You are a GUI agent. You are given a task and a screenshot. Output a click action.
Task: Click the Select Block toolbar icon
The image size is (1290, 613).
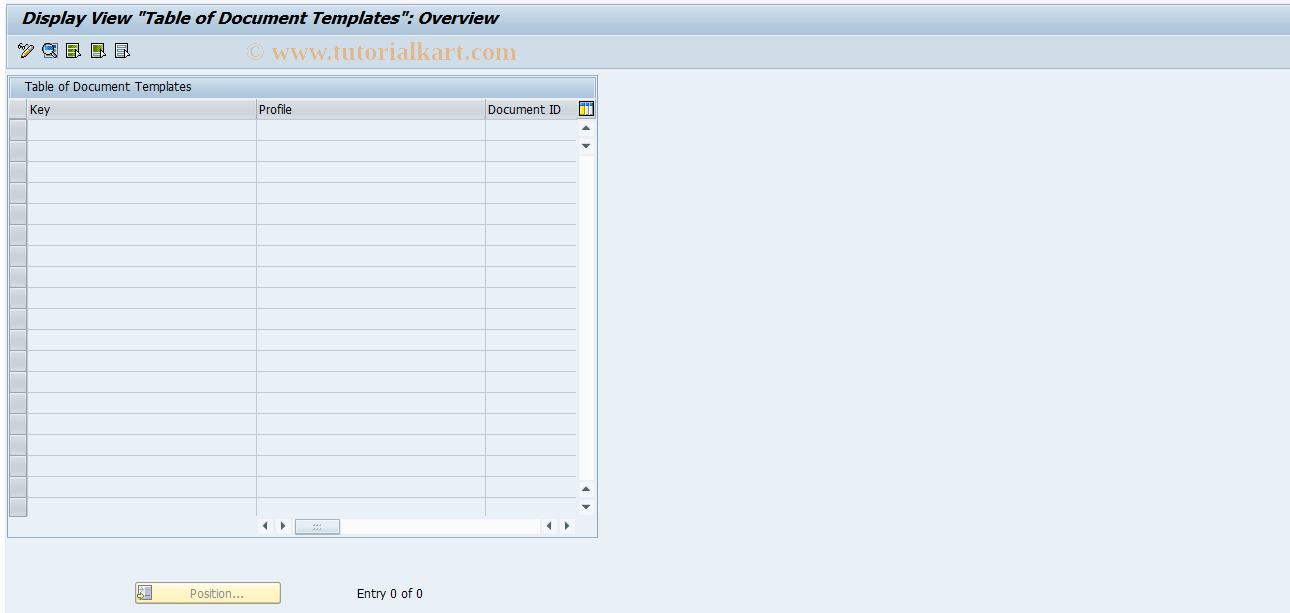point(98,51)
